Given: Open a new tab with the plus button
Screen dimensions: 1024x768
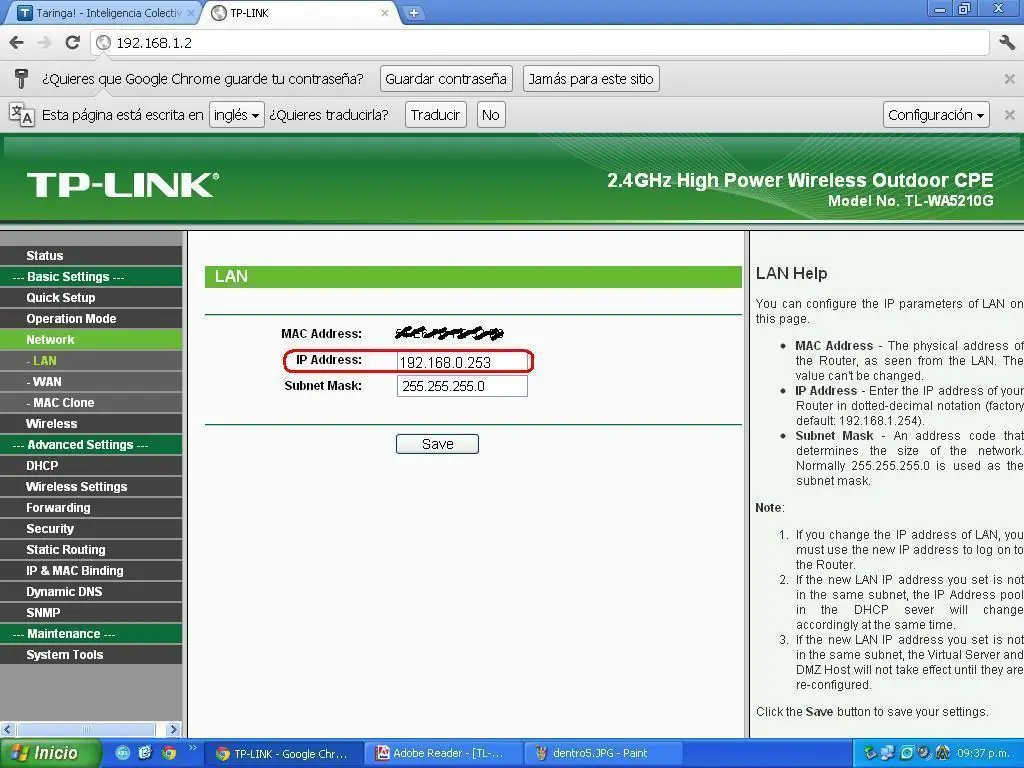Looking at the screenshot, I should [413, 13].
